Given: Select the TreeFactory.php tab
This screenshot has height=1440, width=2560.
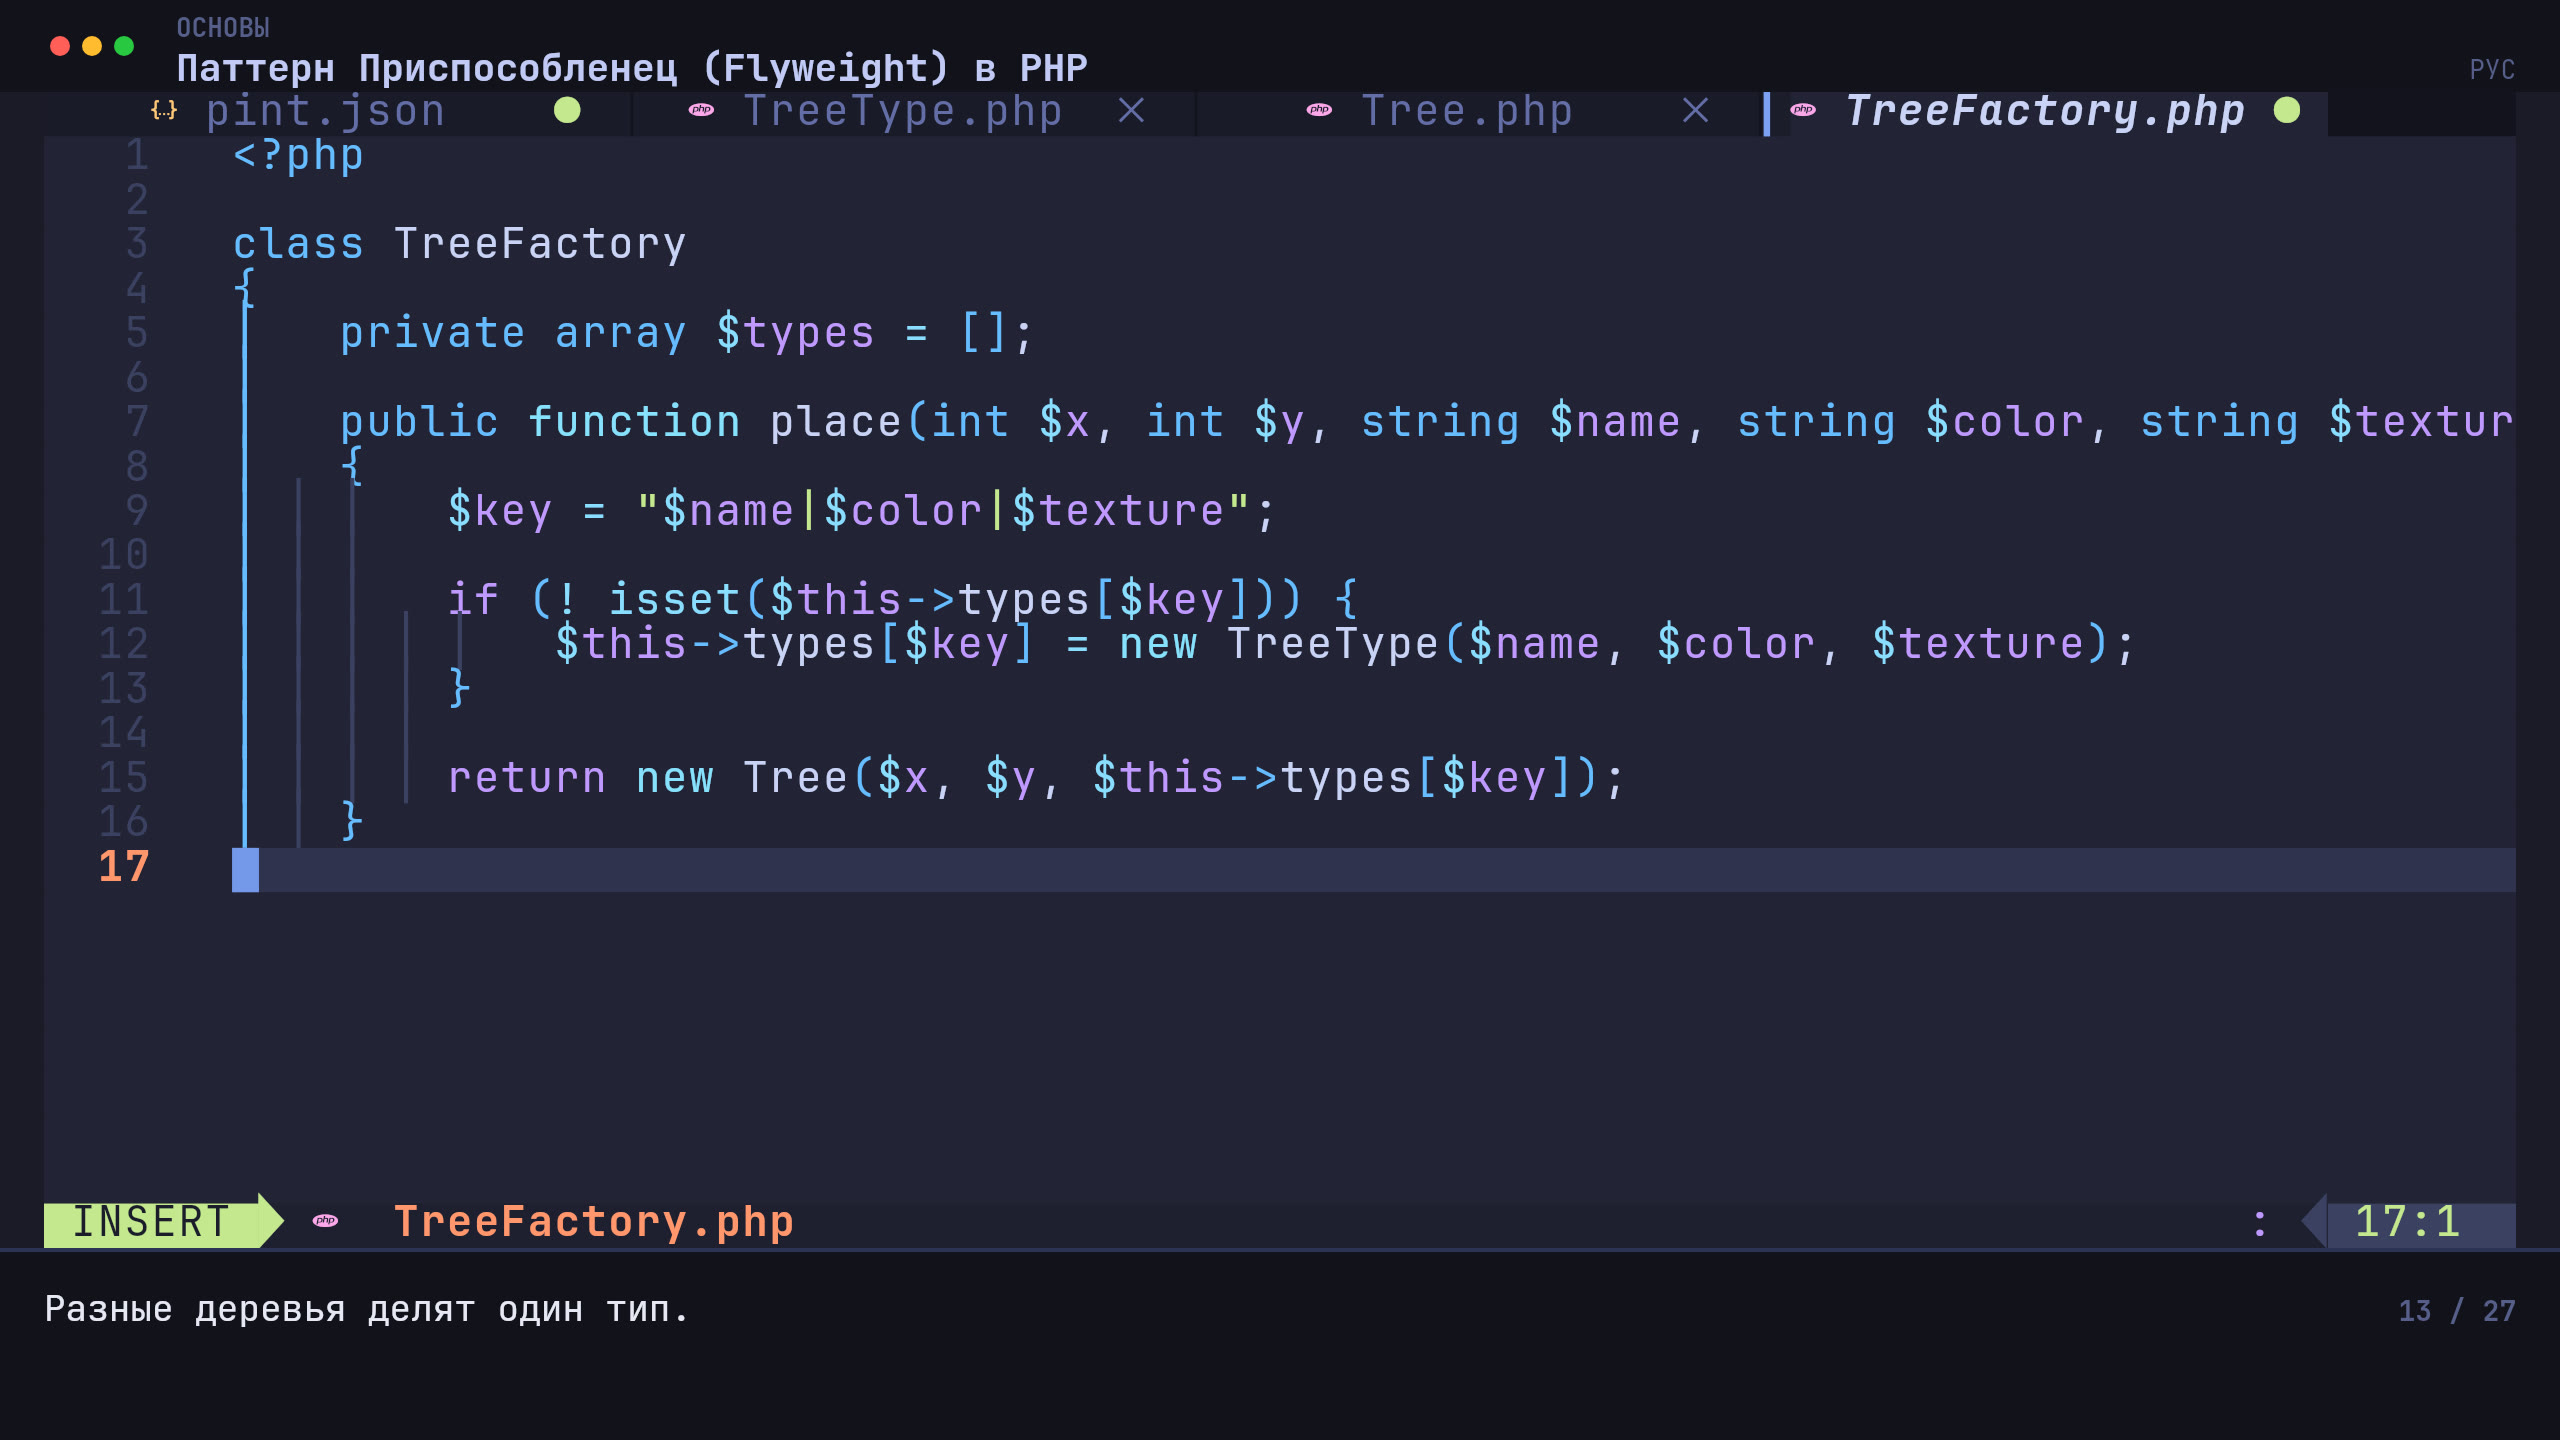Looking at the screenshot, I should tap(2045, 111).
